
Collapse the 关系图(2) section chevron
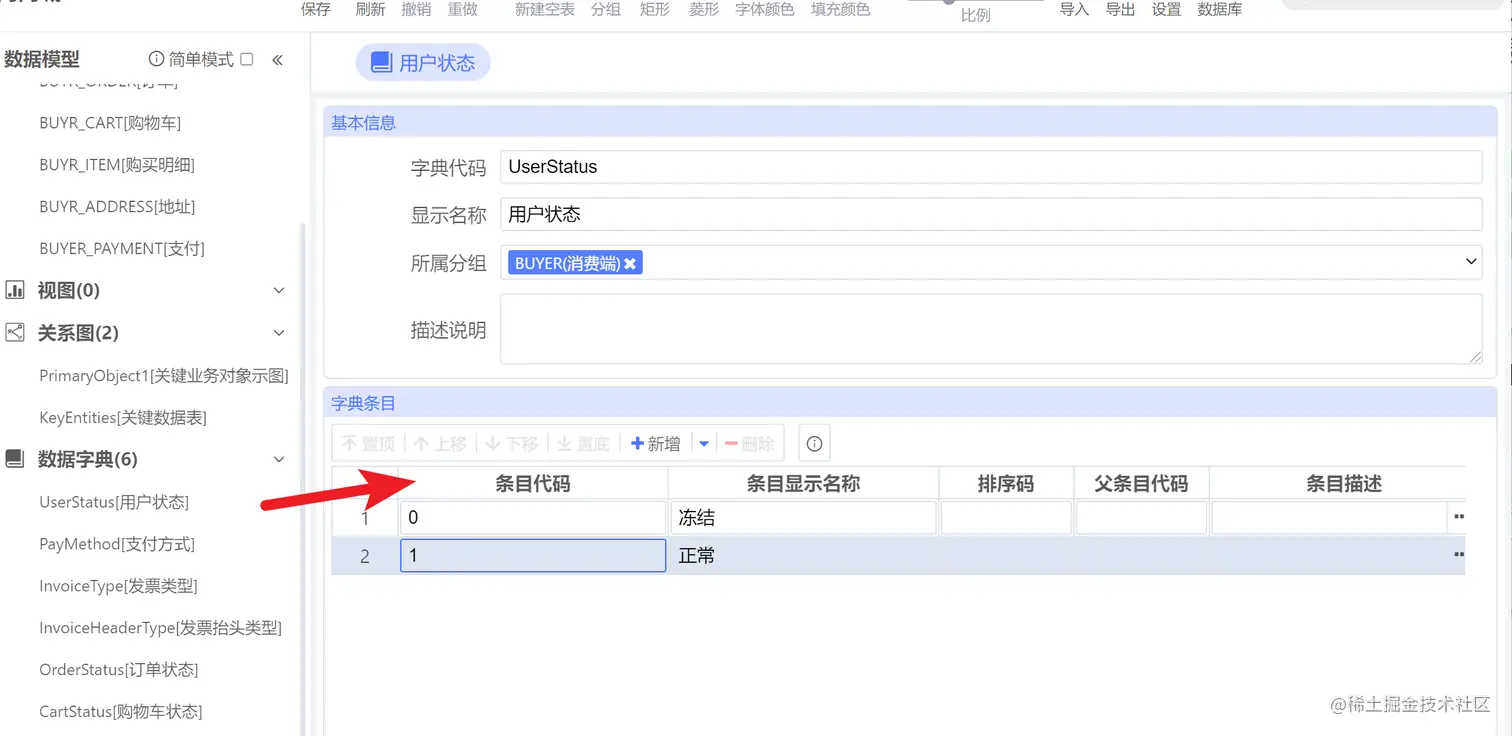coord(279,333)
